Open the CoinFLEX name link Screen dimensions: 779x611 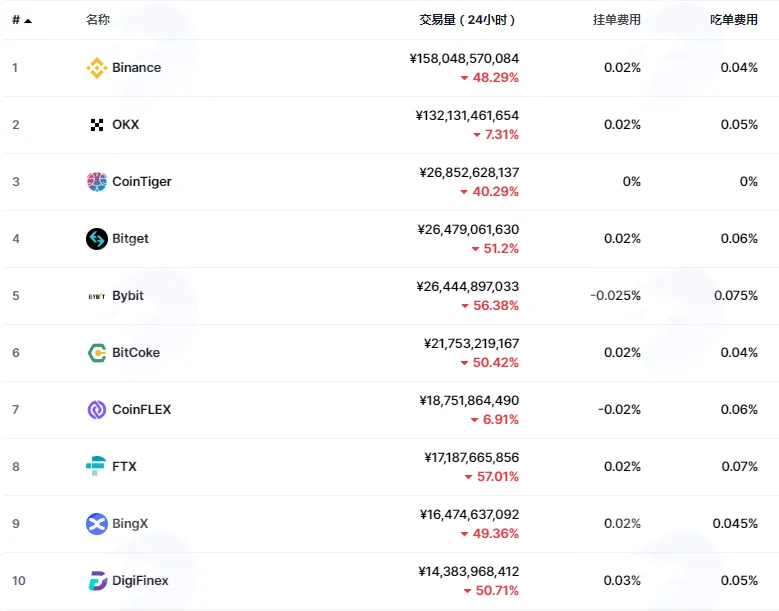coord(142,410)
